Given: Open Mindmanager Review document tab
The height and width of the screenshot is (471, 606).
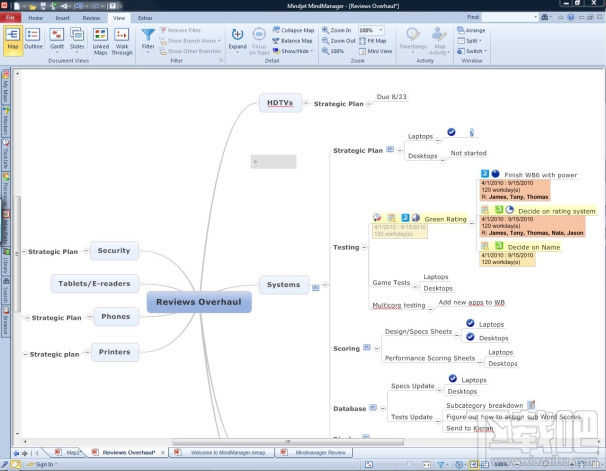Looking at the screenshot, I should [x=315, y=452].
